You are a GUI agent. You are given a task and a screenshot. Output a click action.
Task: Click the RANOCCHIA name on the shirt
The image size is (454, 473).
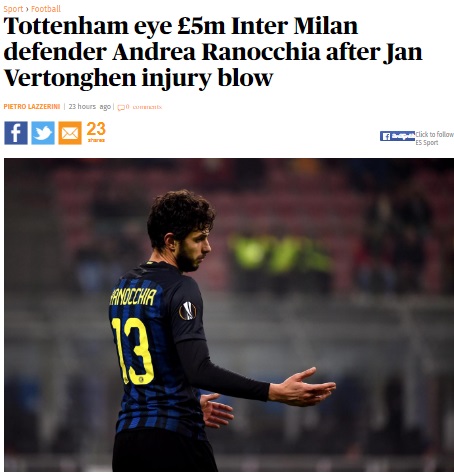pyautogui.click(x=133, y=296)
